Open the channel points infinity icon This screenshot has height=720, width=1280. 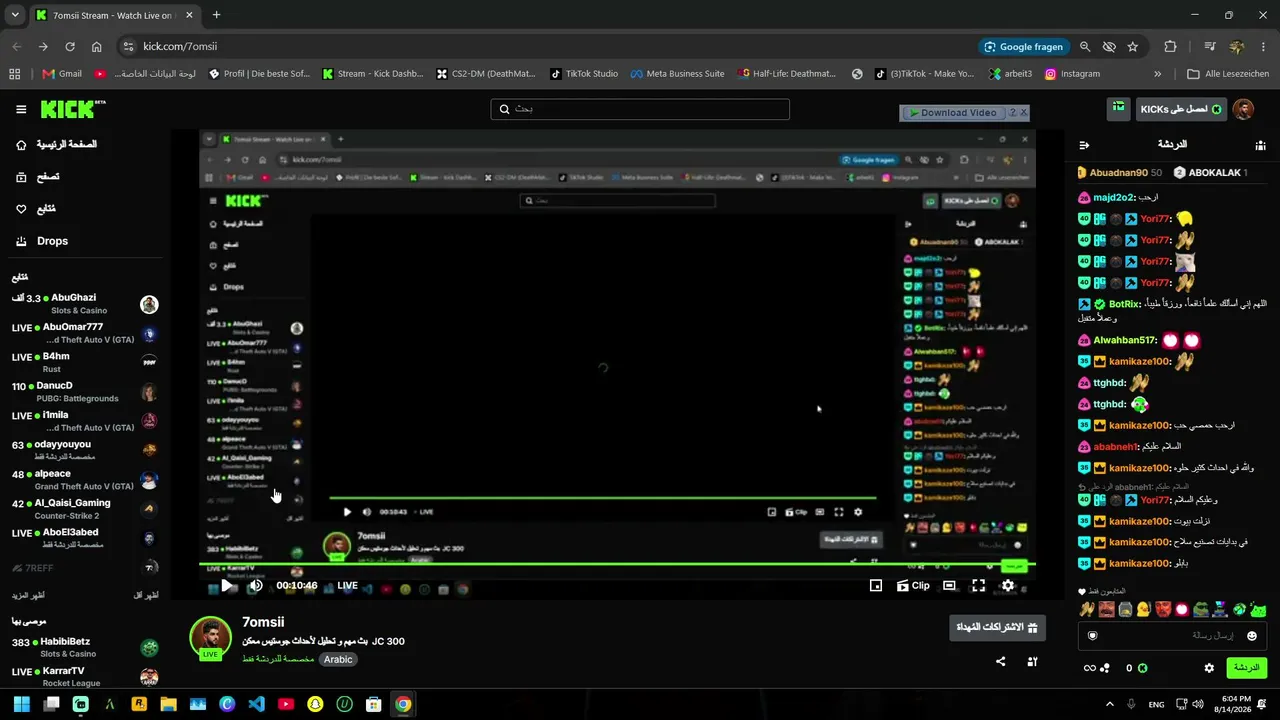click(x=1095, y=668)
